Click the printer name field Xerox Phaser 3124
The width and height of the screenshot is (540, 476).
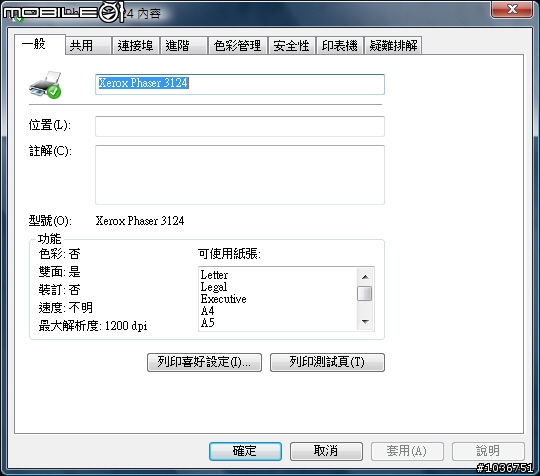point(240,84)
